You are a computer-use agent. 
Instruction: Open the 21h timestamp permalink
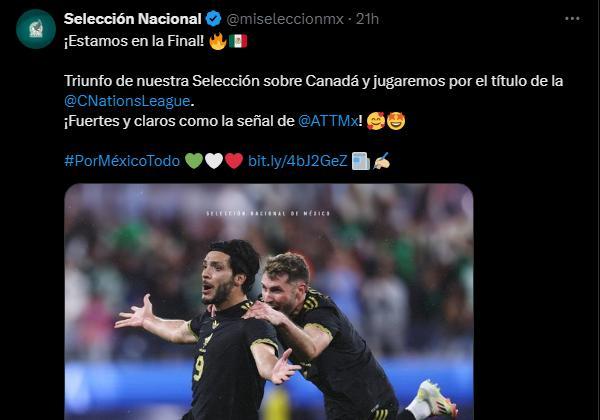point(367,19)
